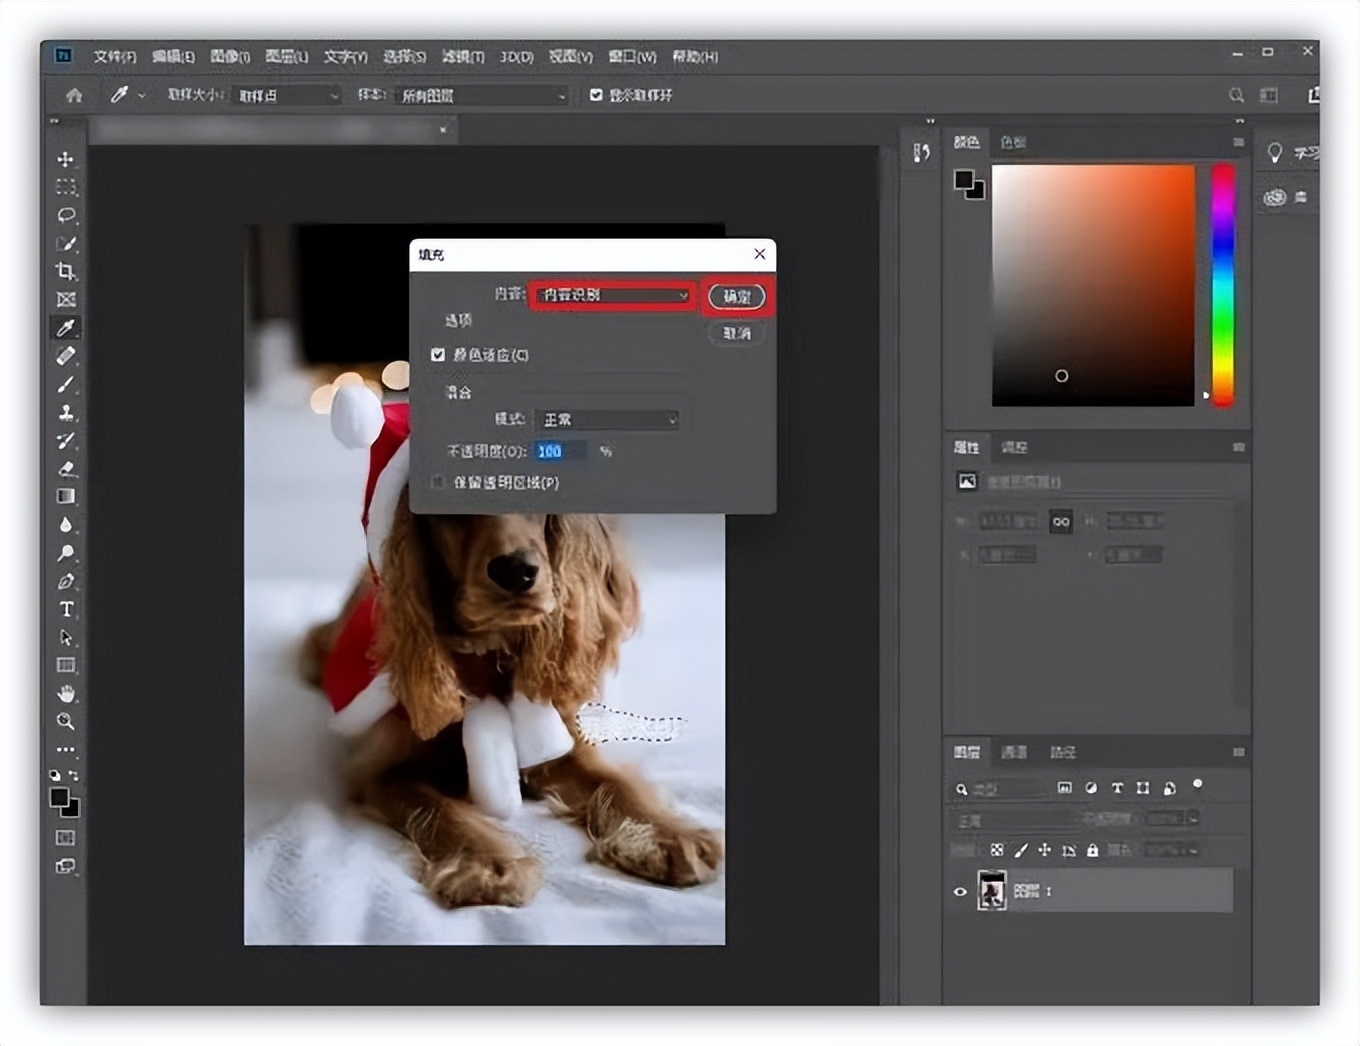Open the sample layers dropdown in options bar
1360x1046 pixels.
pos(482,95)
